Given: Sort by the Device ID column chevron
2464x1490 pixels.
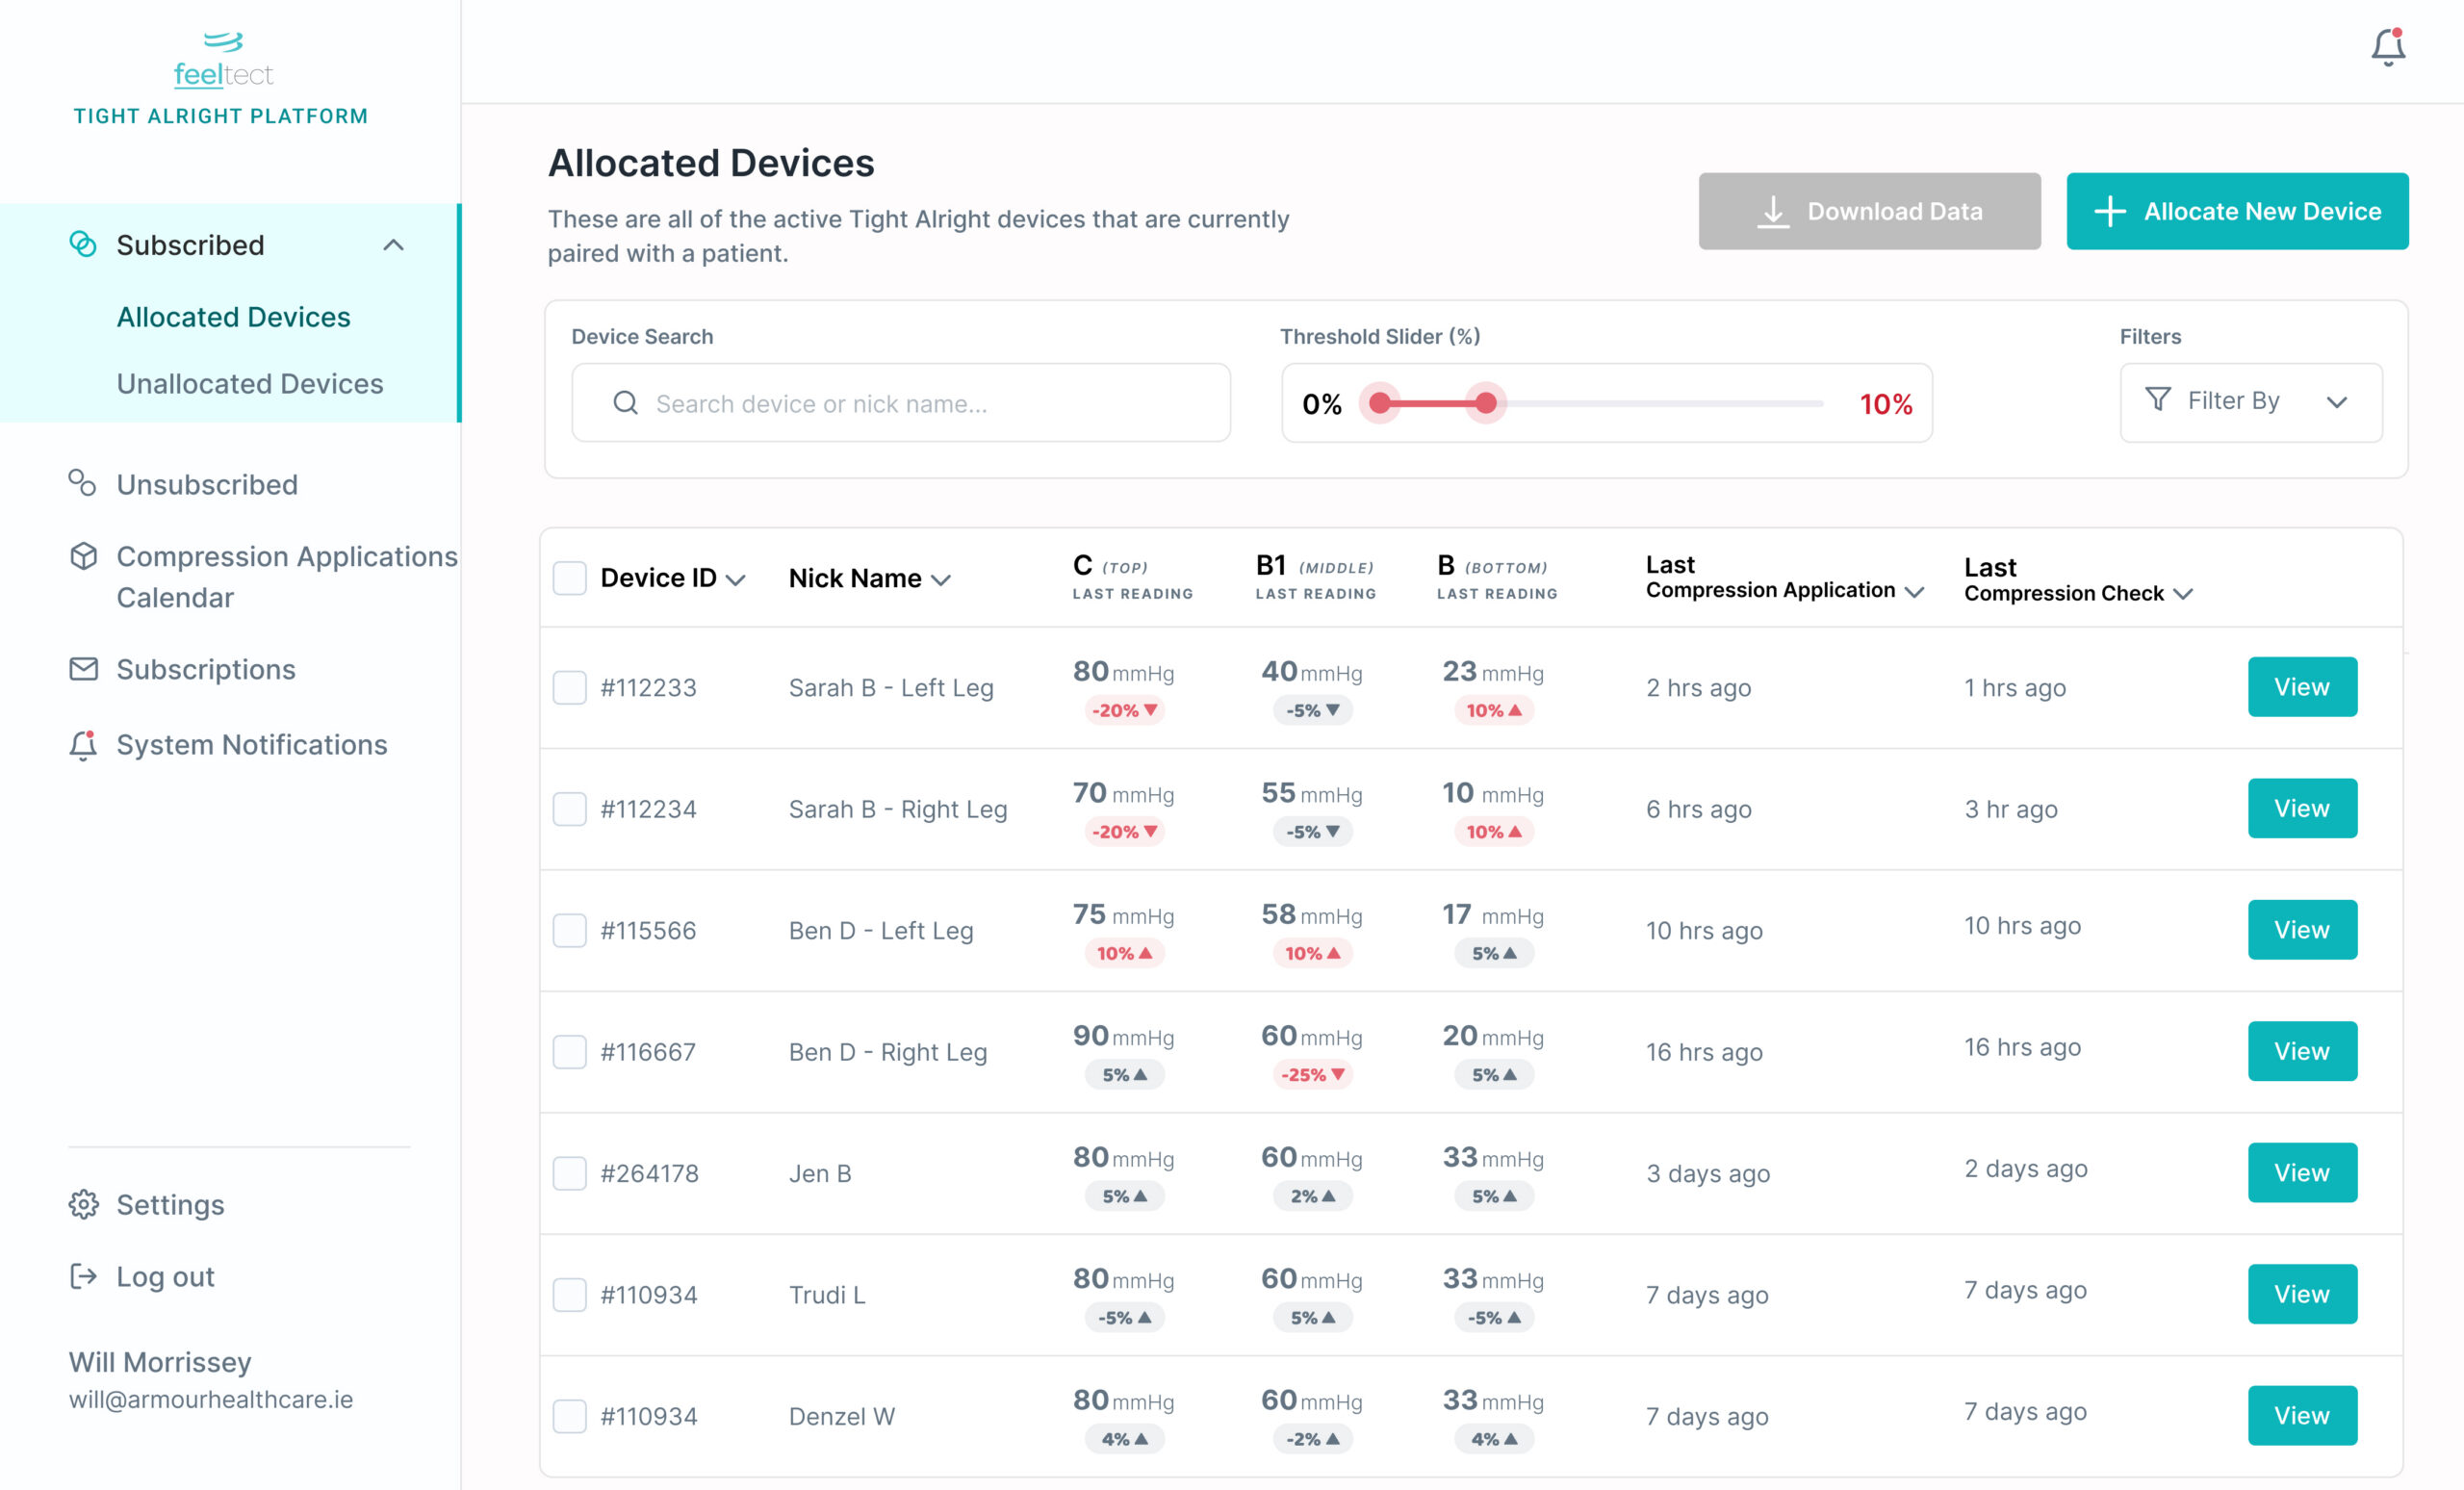Looking at the screenshot, I should point(736,580).
